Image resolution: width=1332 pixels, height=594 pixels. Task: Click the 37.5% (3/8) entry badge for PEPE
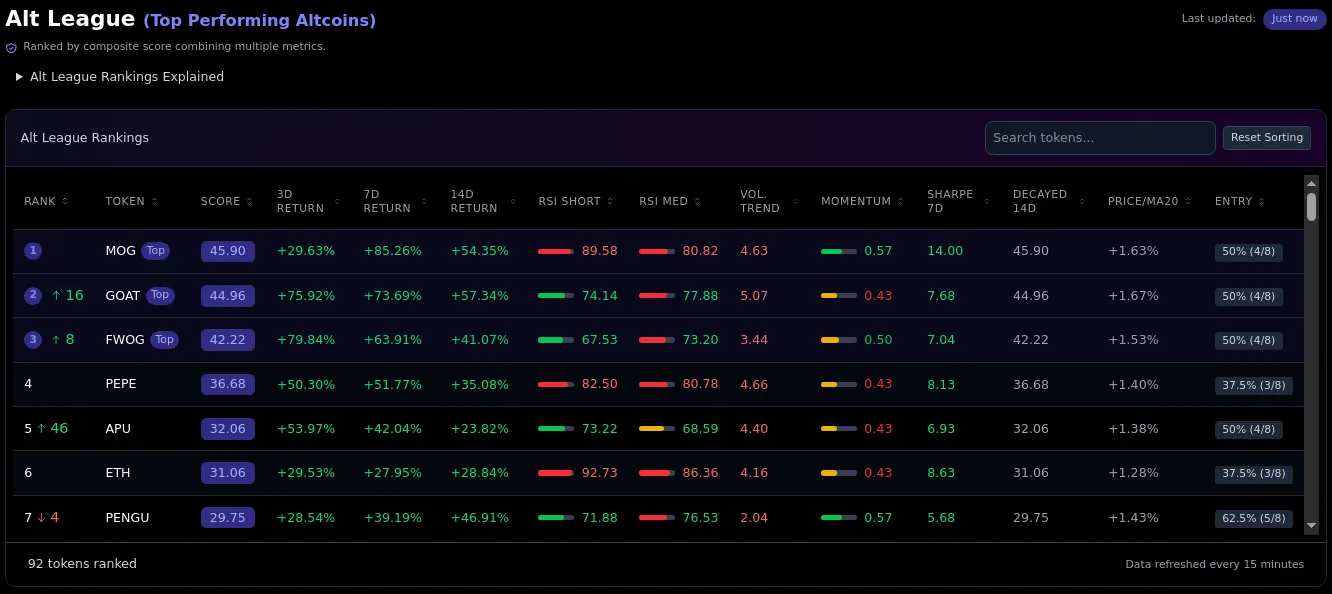1254,386
